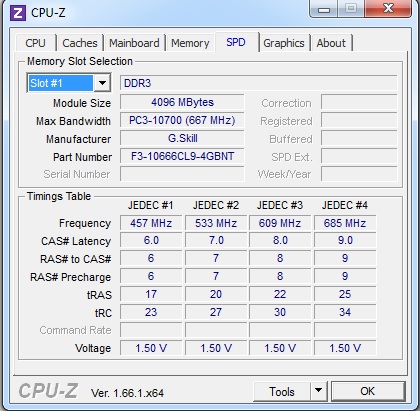This screenshot has width=420, height=411.
Task: Click the JEDEC #1 column header
Action: tap(150, 205)
